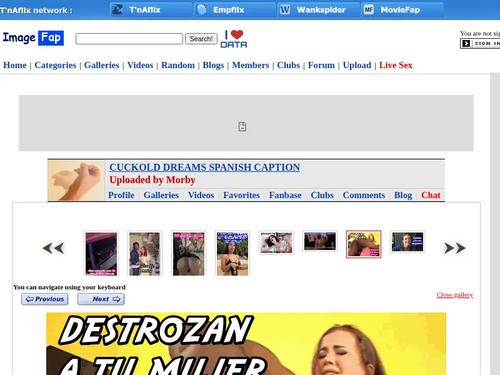Viewport: 500px width, 375px height.
Task: Click the Previous navigation button
Action: coord(45,299)
